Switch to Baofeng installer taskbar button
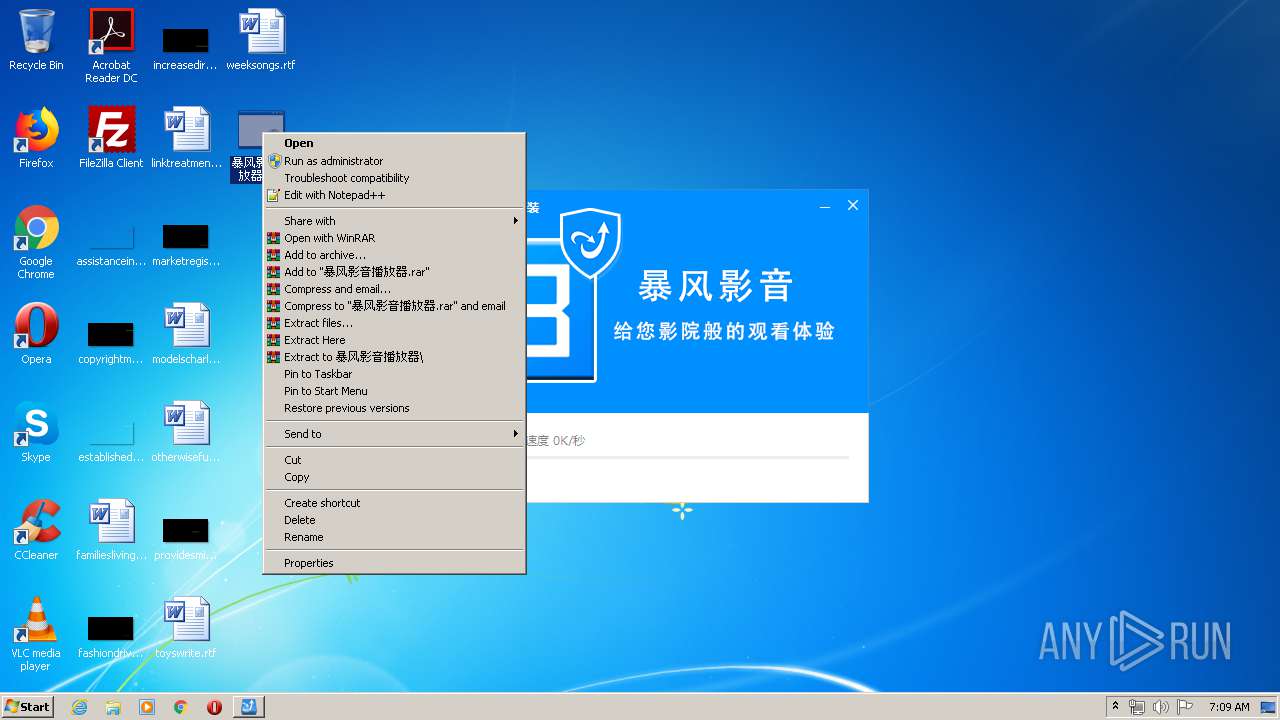 point(248,707)
